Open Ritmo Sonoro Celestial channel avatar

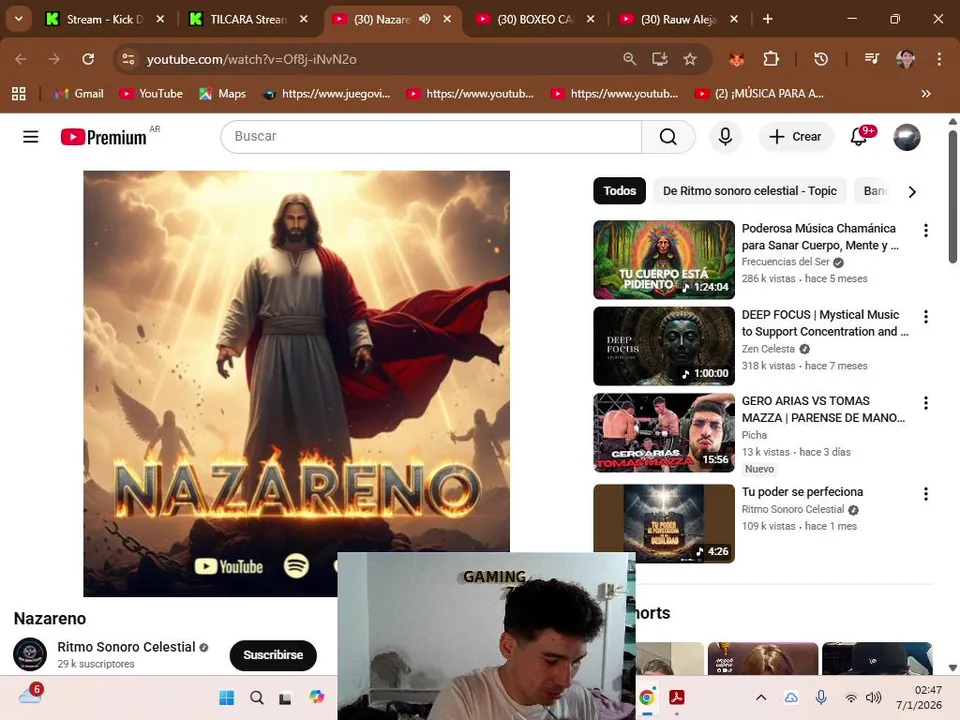click(30, 654)
